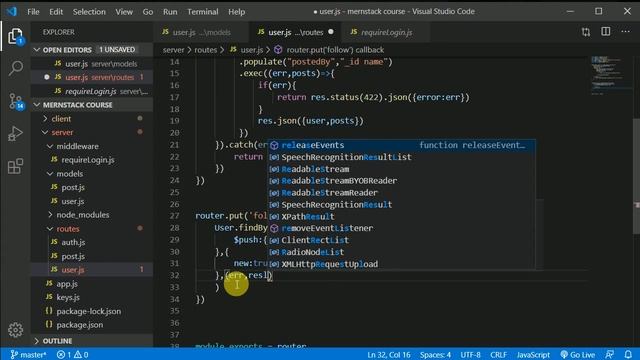640x360 pixels.
Task: Switch to the requireLogin.js tab
Action: tap(386, 32)
